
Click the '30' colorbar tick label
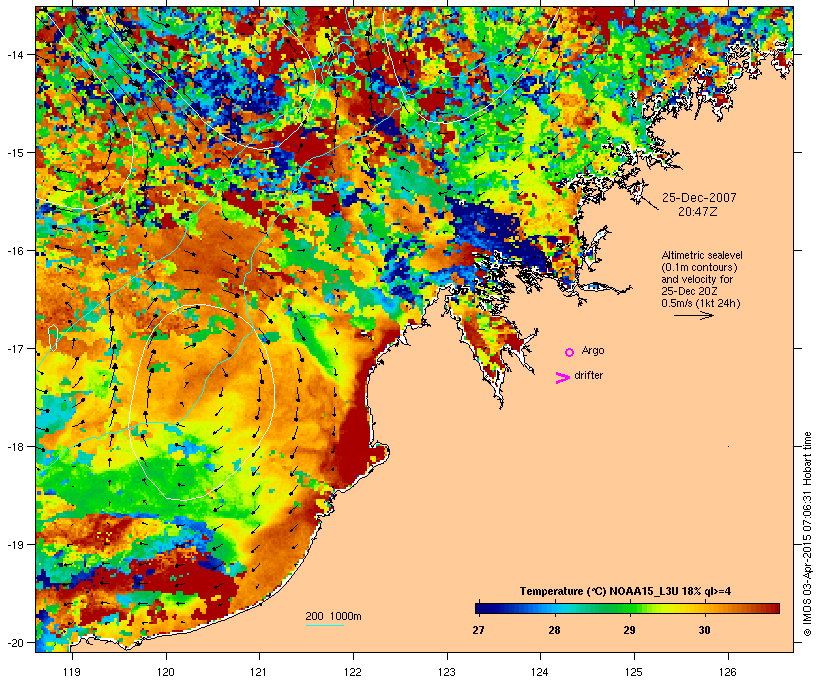pos(704,630)
